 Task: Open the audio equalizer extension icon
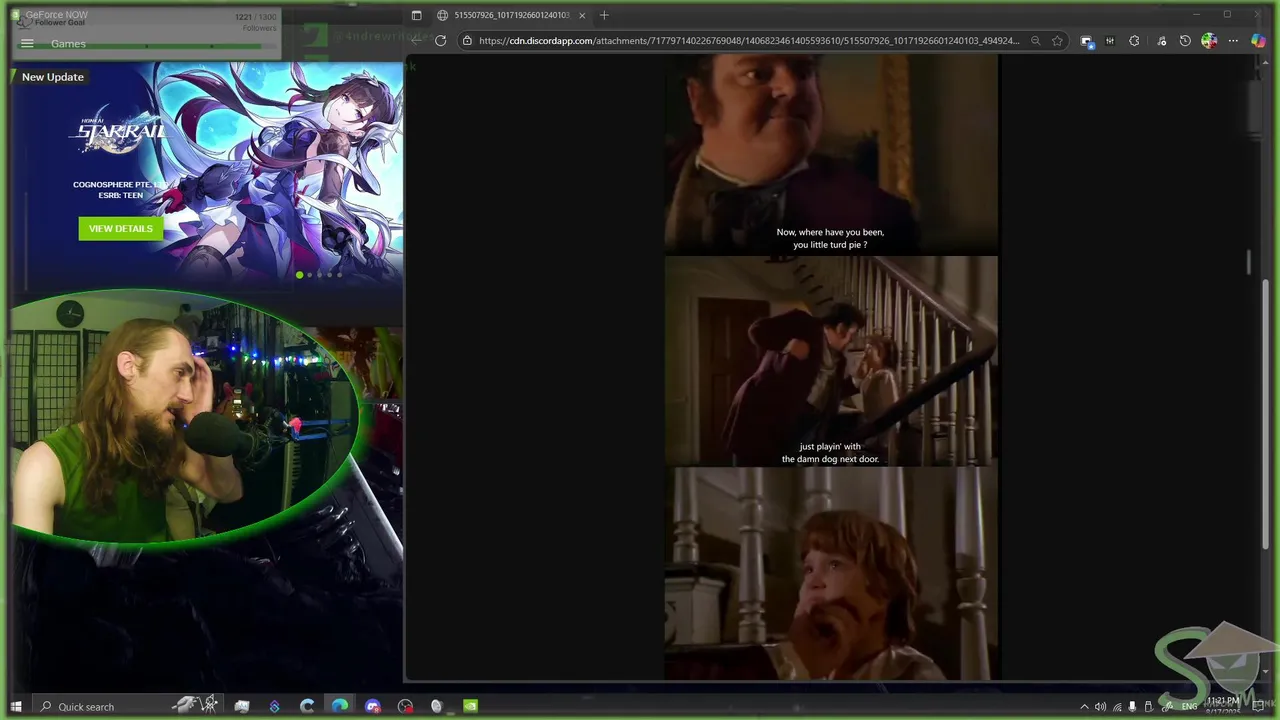(1110, 41)
